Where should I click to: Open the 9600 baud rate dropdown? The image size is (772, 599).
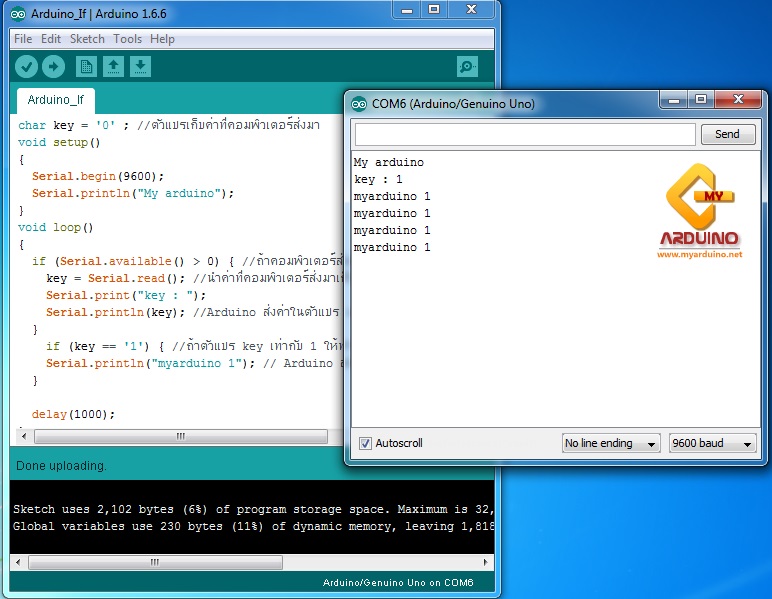712,443
